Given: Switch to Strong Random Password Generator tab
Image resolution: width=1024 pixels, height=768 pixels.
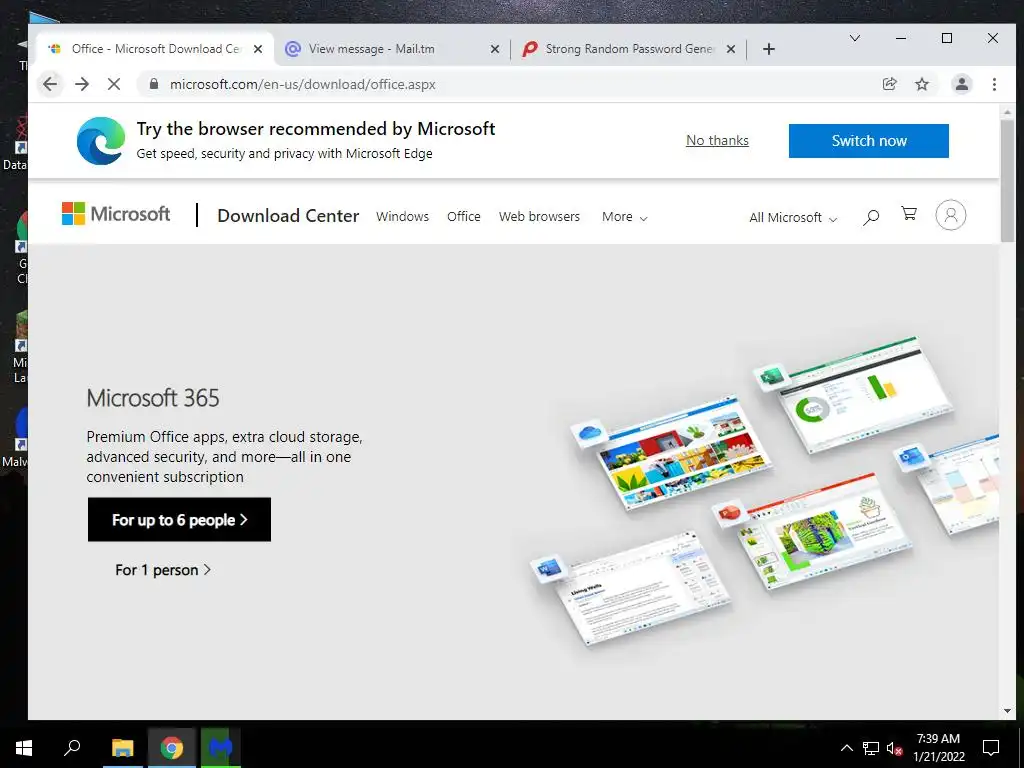Looking at the screenshot, I should [x=628, y=49].
